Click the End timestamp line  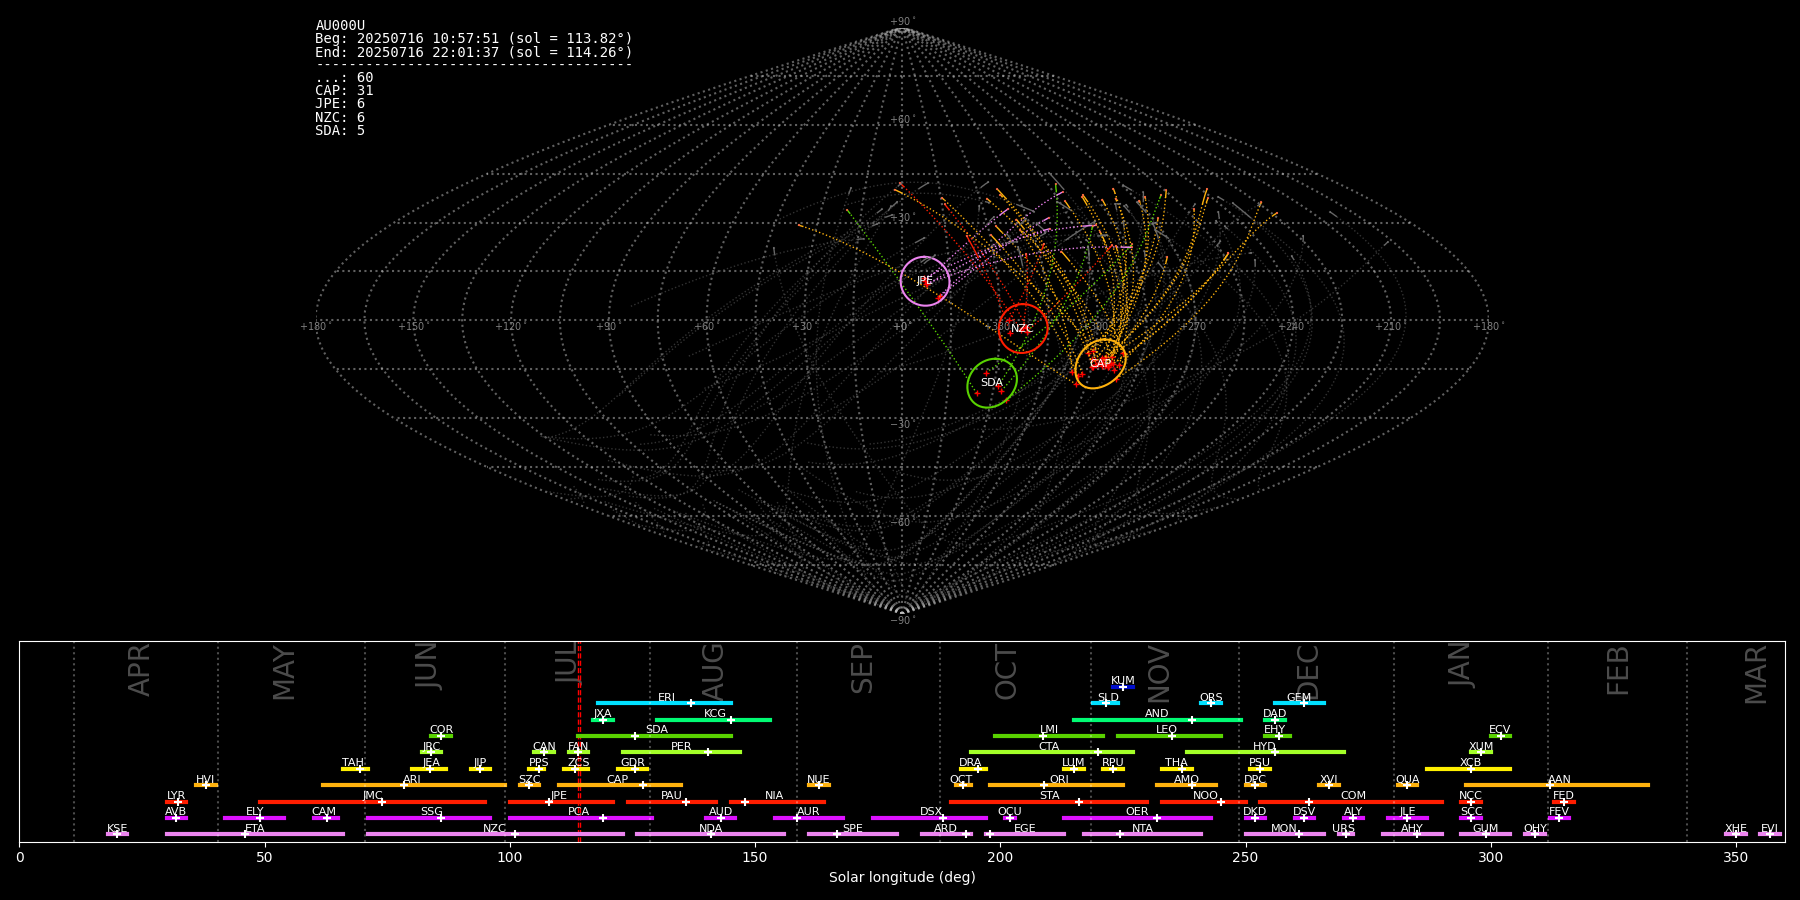474,52
